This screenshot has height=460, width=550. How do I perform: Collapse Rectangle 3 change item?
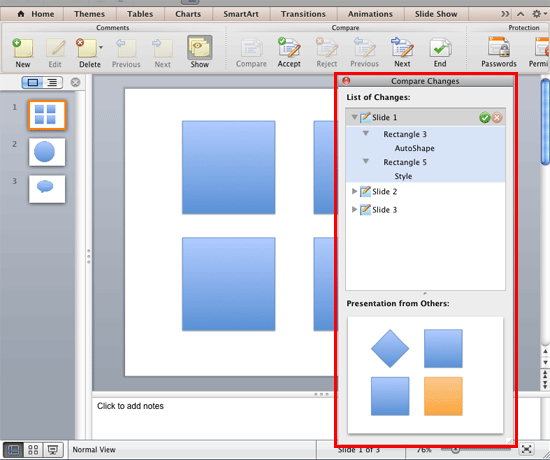365,133
